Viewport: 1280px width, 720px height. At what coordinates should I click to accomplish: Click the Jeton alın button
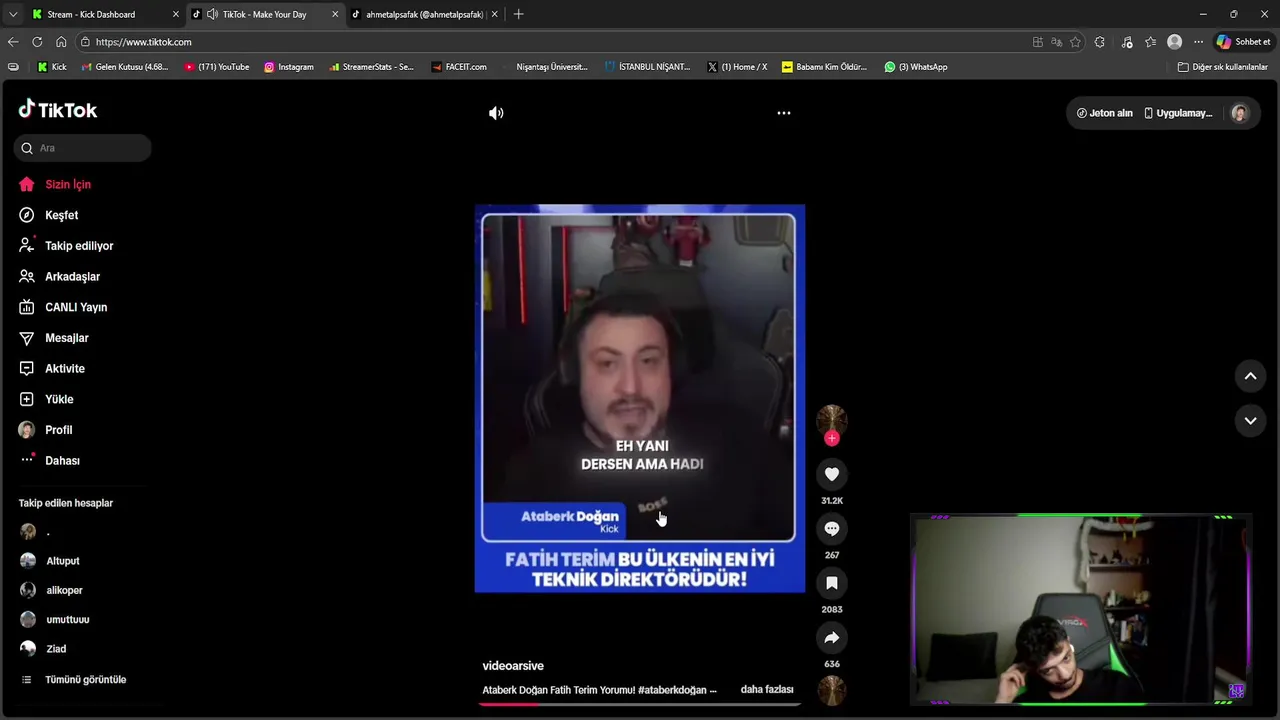[1104, 113]
